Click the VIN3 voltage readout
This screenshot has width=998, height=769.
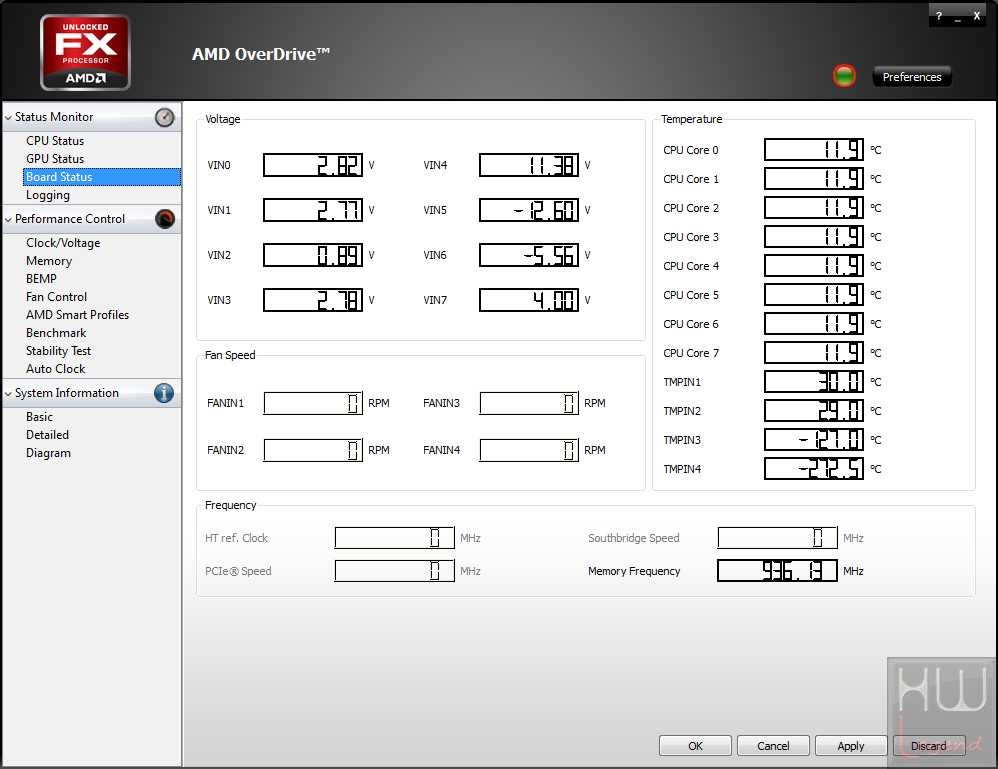pos(313,300)
